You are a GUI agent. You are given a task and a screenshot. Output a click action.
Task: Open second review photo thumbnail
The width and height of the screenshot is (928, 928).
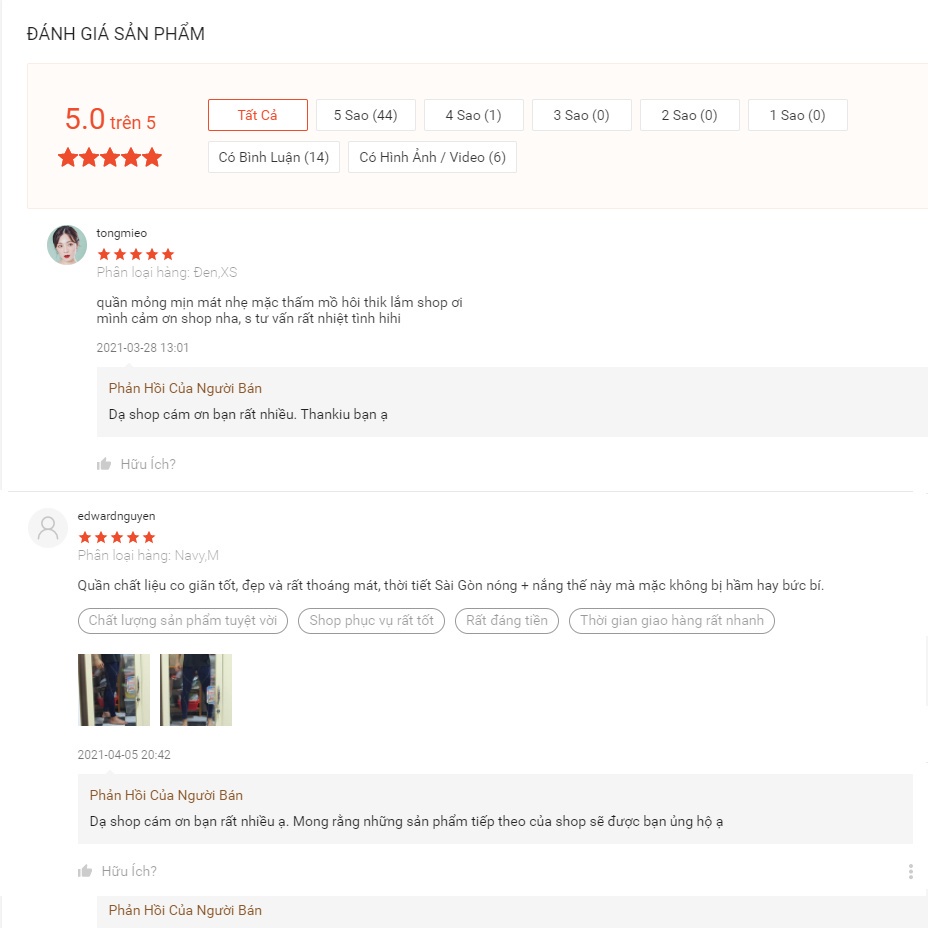point(196,689)
